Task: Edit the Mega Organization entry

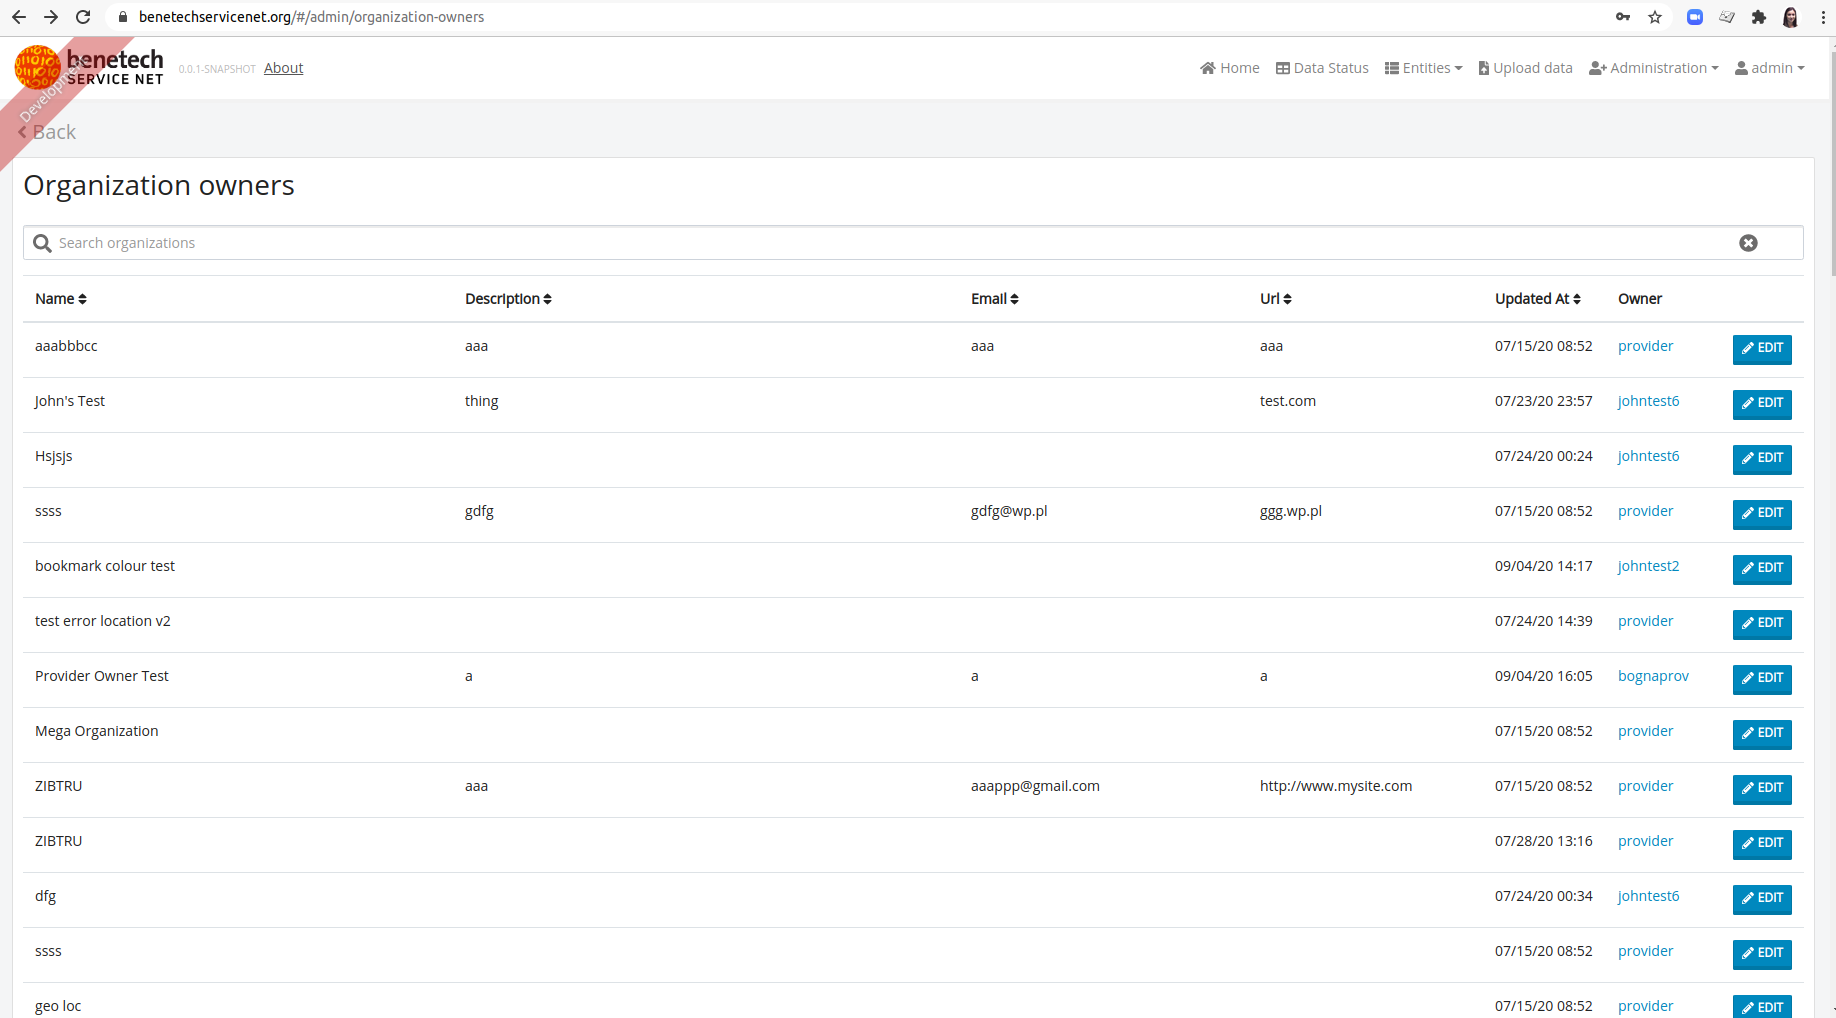Action: click(x=1761, y=734)
